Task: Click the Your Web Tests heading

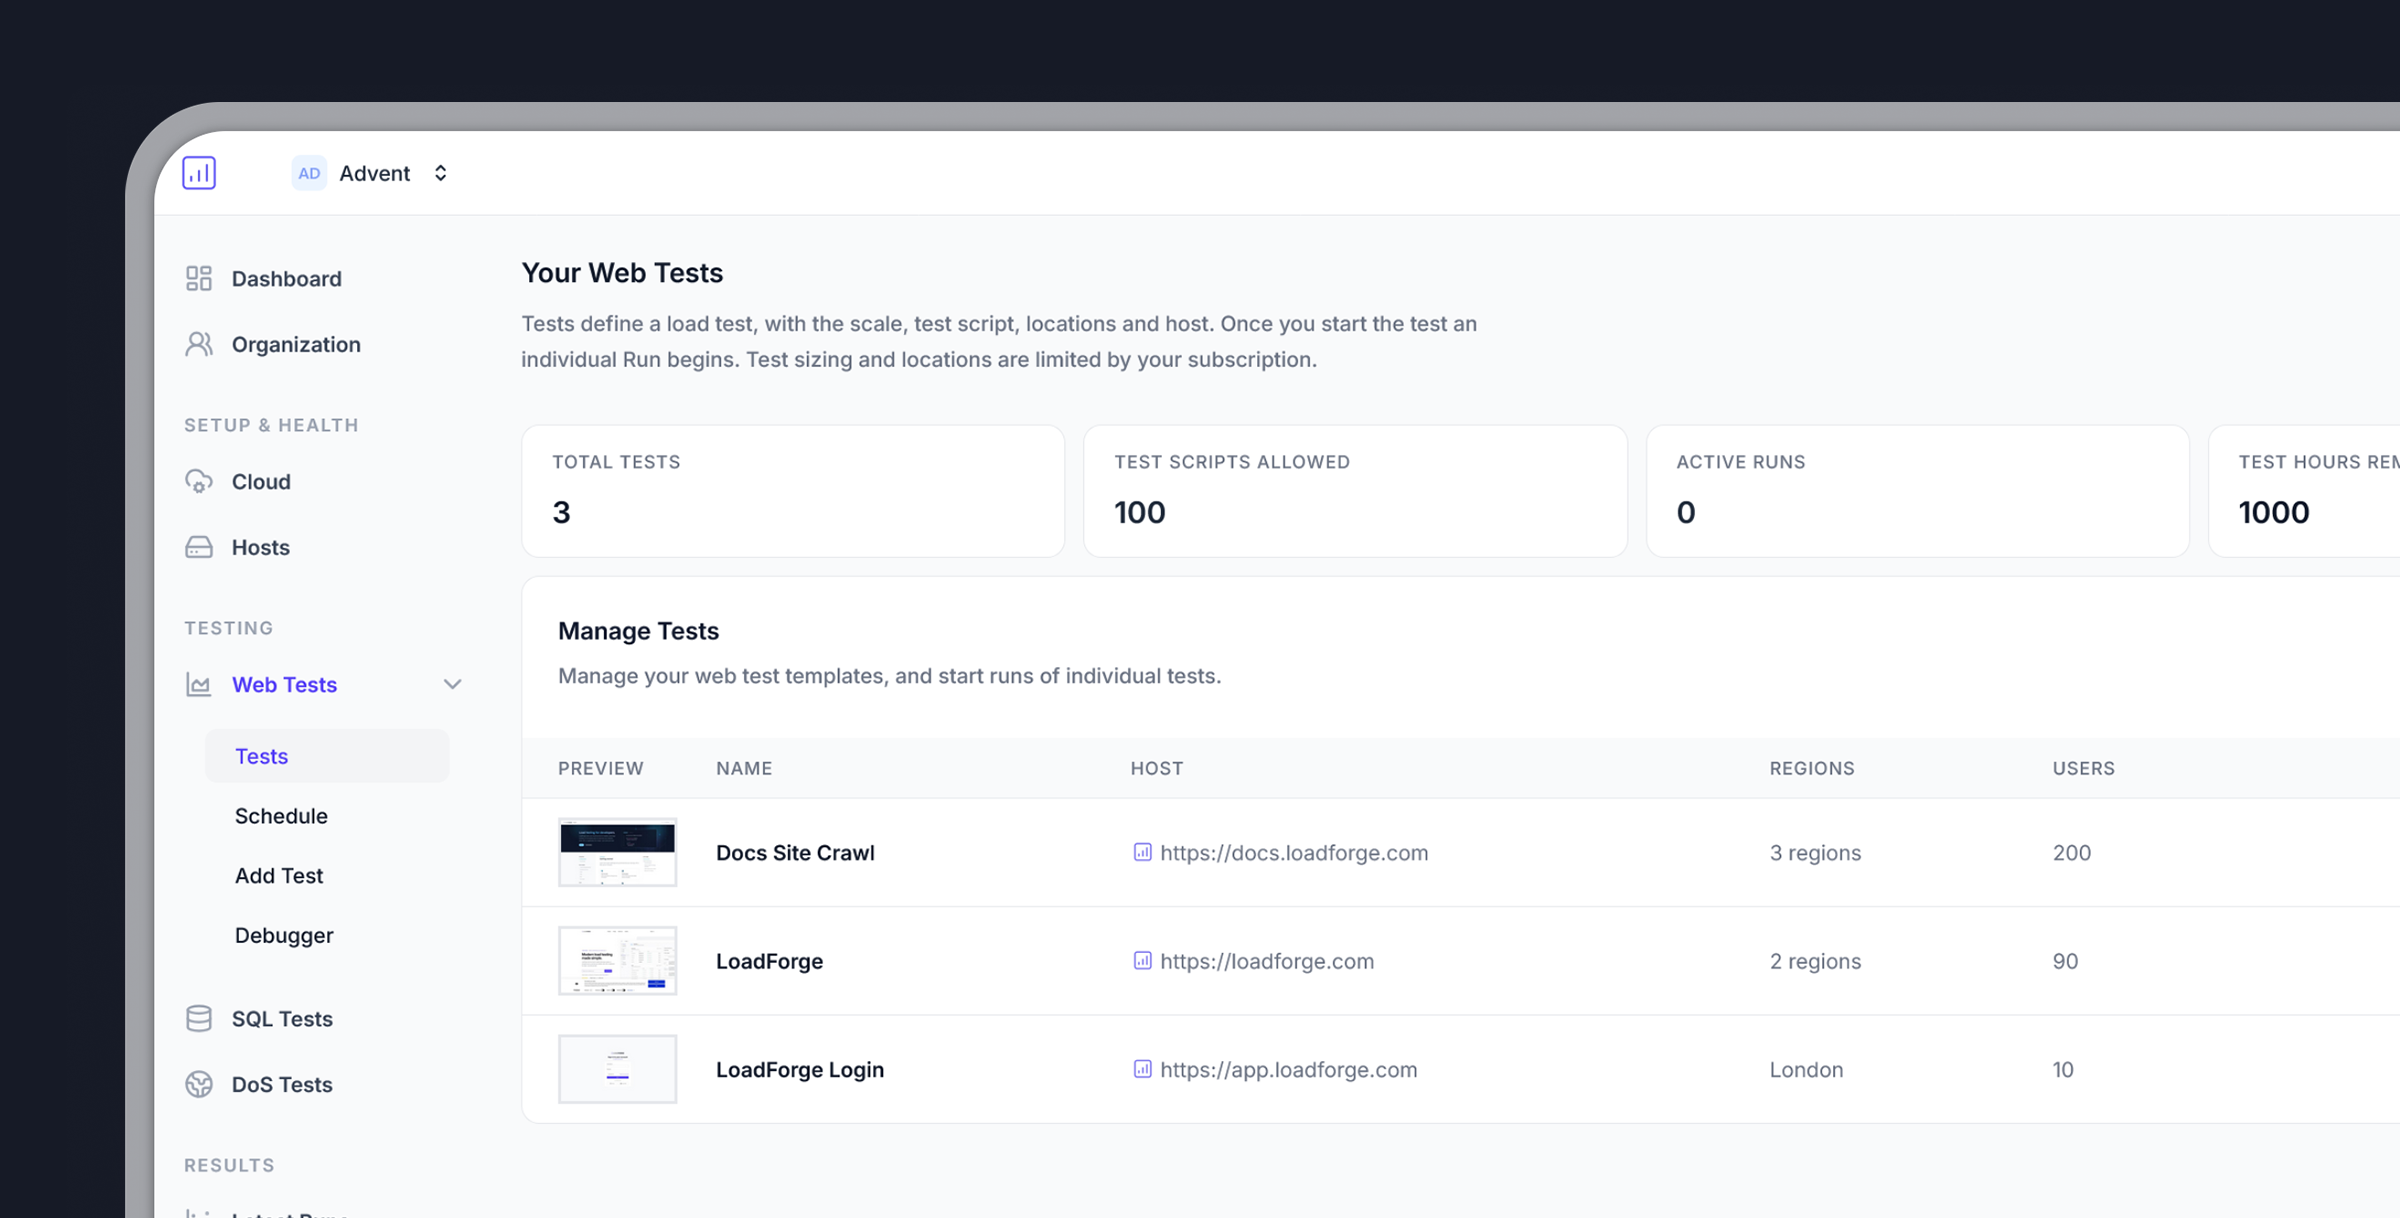Action: (622, 273)
